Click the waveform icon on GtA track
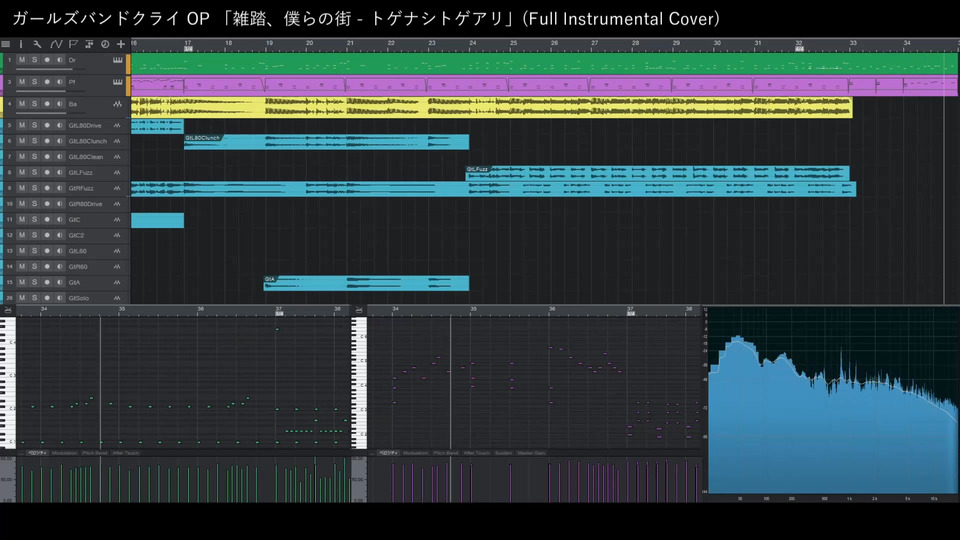This screenshot has width=960, height=540. pos(117,282)
